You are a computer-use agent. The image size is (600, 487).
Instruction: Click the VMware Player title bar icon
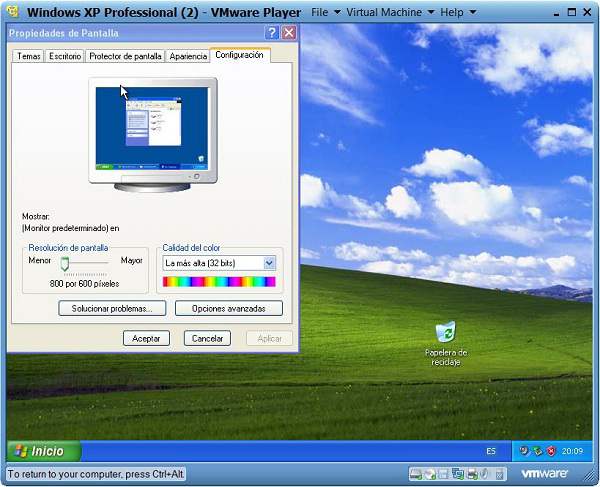pos(13,11)
